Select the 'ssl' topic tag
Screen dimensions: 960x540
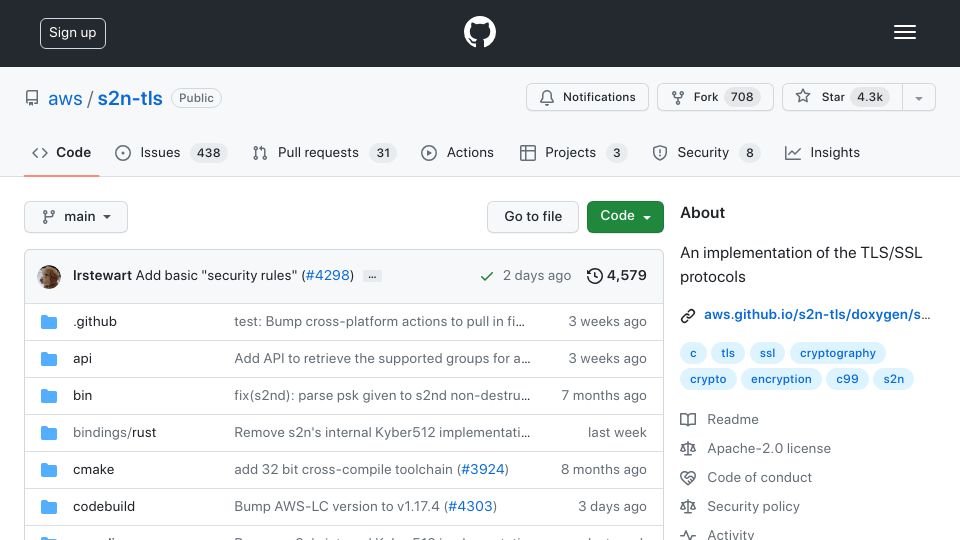coord(767,353)
